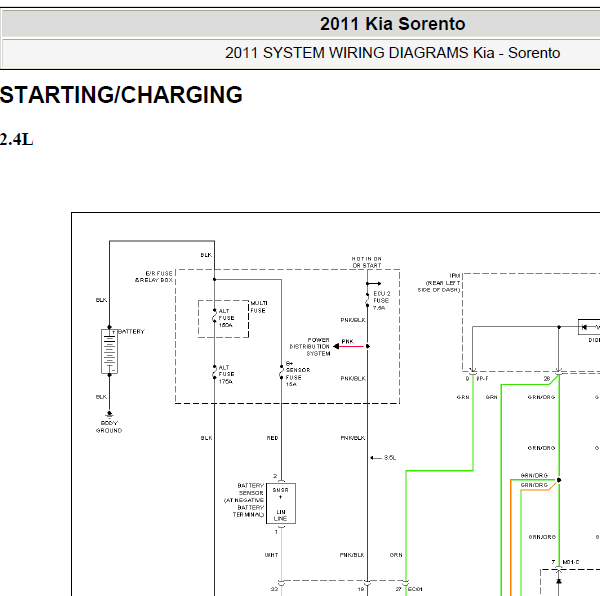Click the ALT FUSE 150A fuse symbol
This screenshot has height=596, width=600.
point(214,318)
